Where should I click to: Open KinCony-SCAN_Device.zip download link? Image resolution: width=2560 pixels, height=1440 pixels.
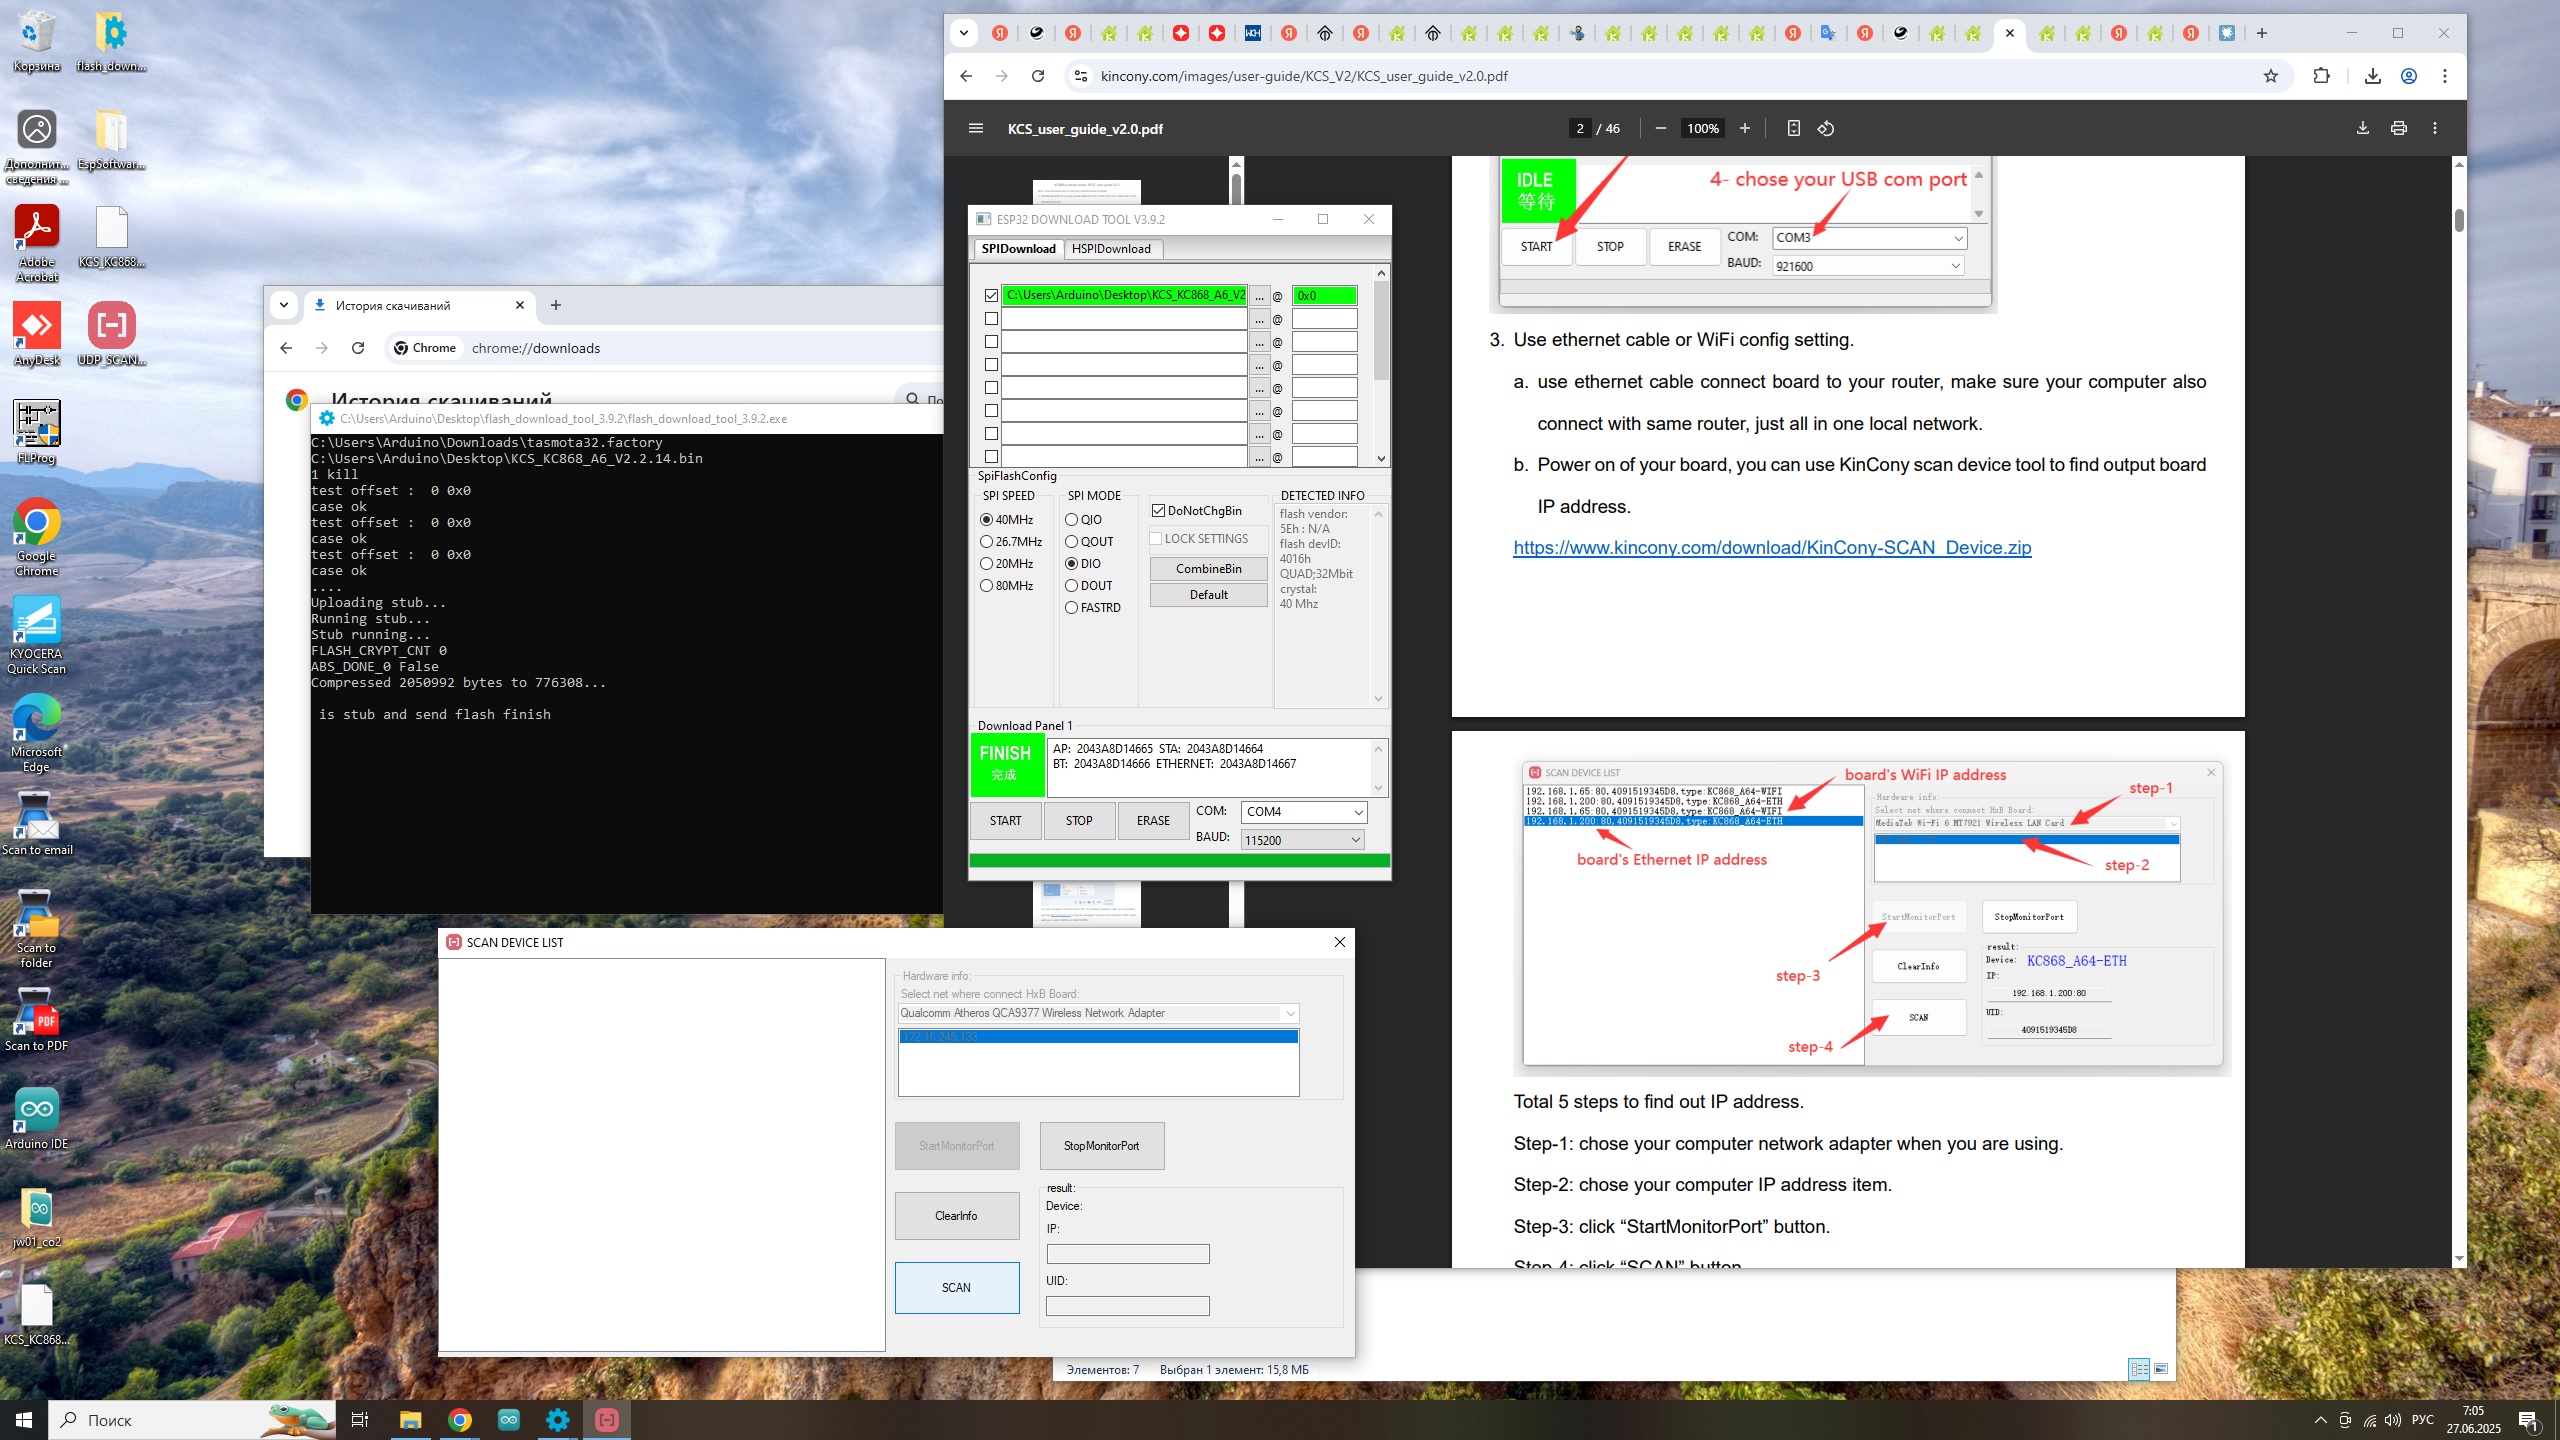point(1772,548)
